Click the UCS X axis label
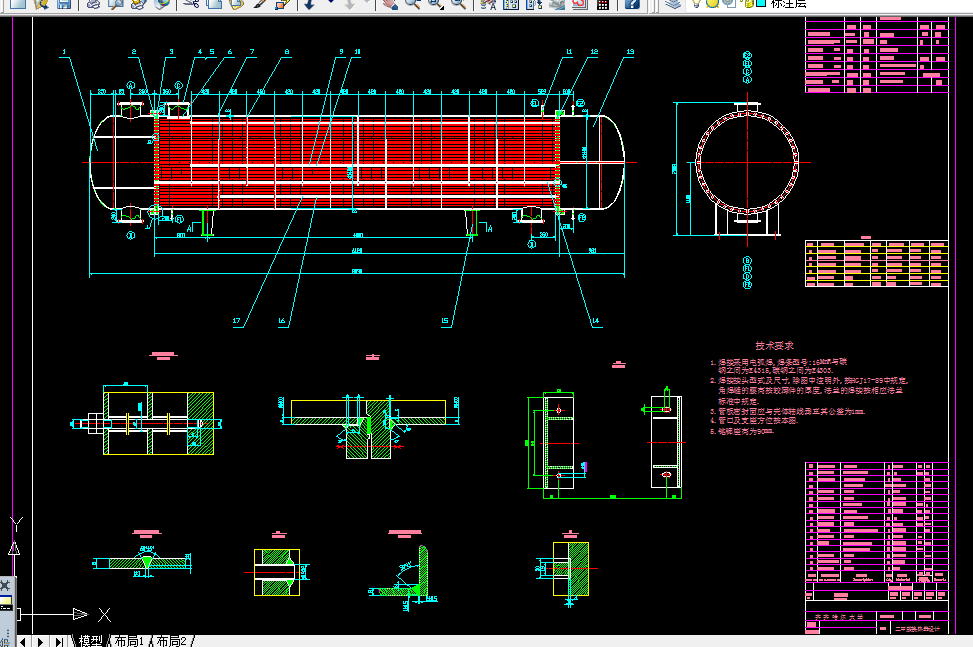 (x=104, y=615)
